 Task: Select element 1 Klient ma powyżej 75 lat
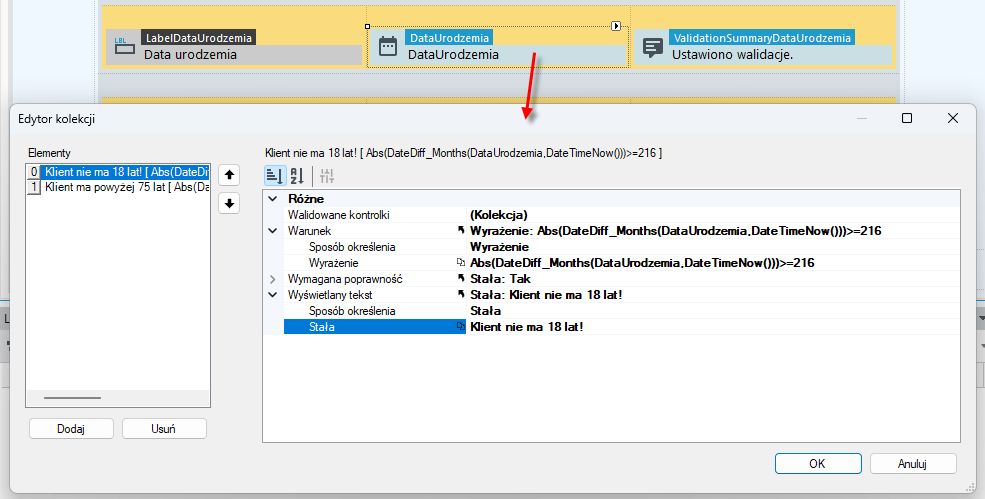coord(118,187)
